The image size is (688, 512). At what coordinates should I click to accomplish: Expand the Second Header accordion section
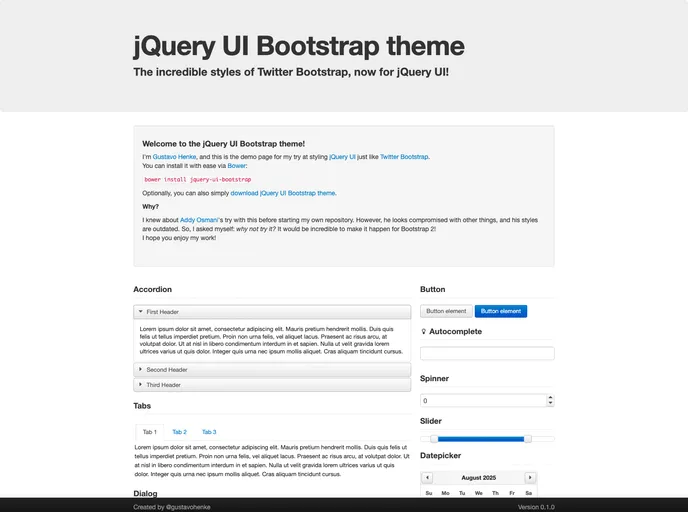(x=272, y=369)
